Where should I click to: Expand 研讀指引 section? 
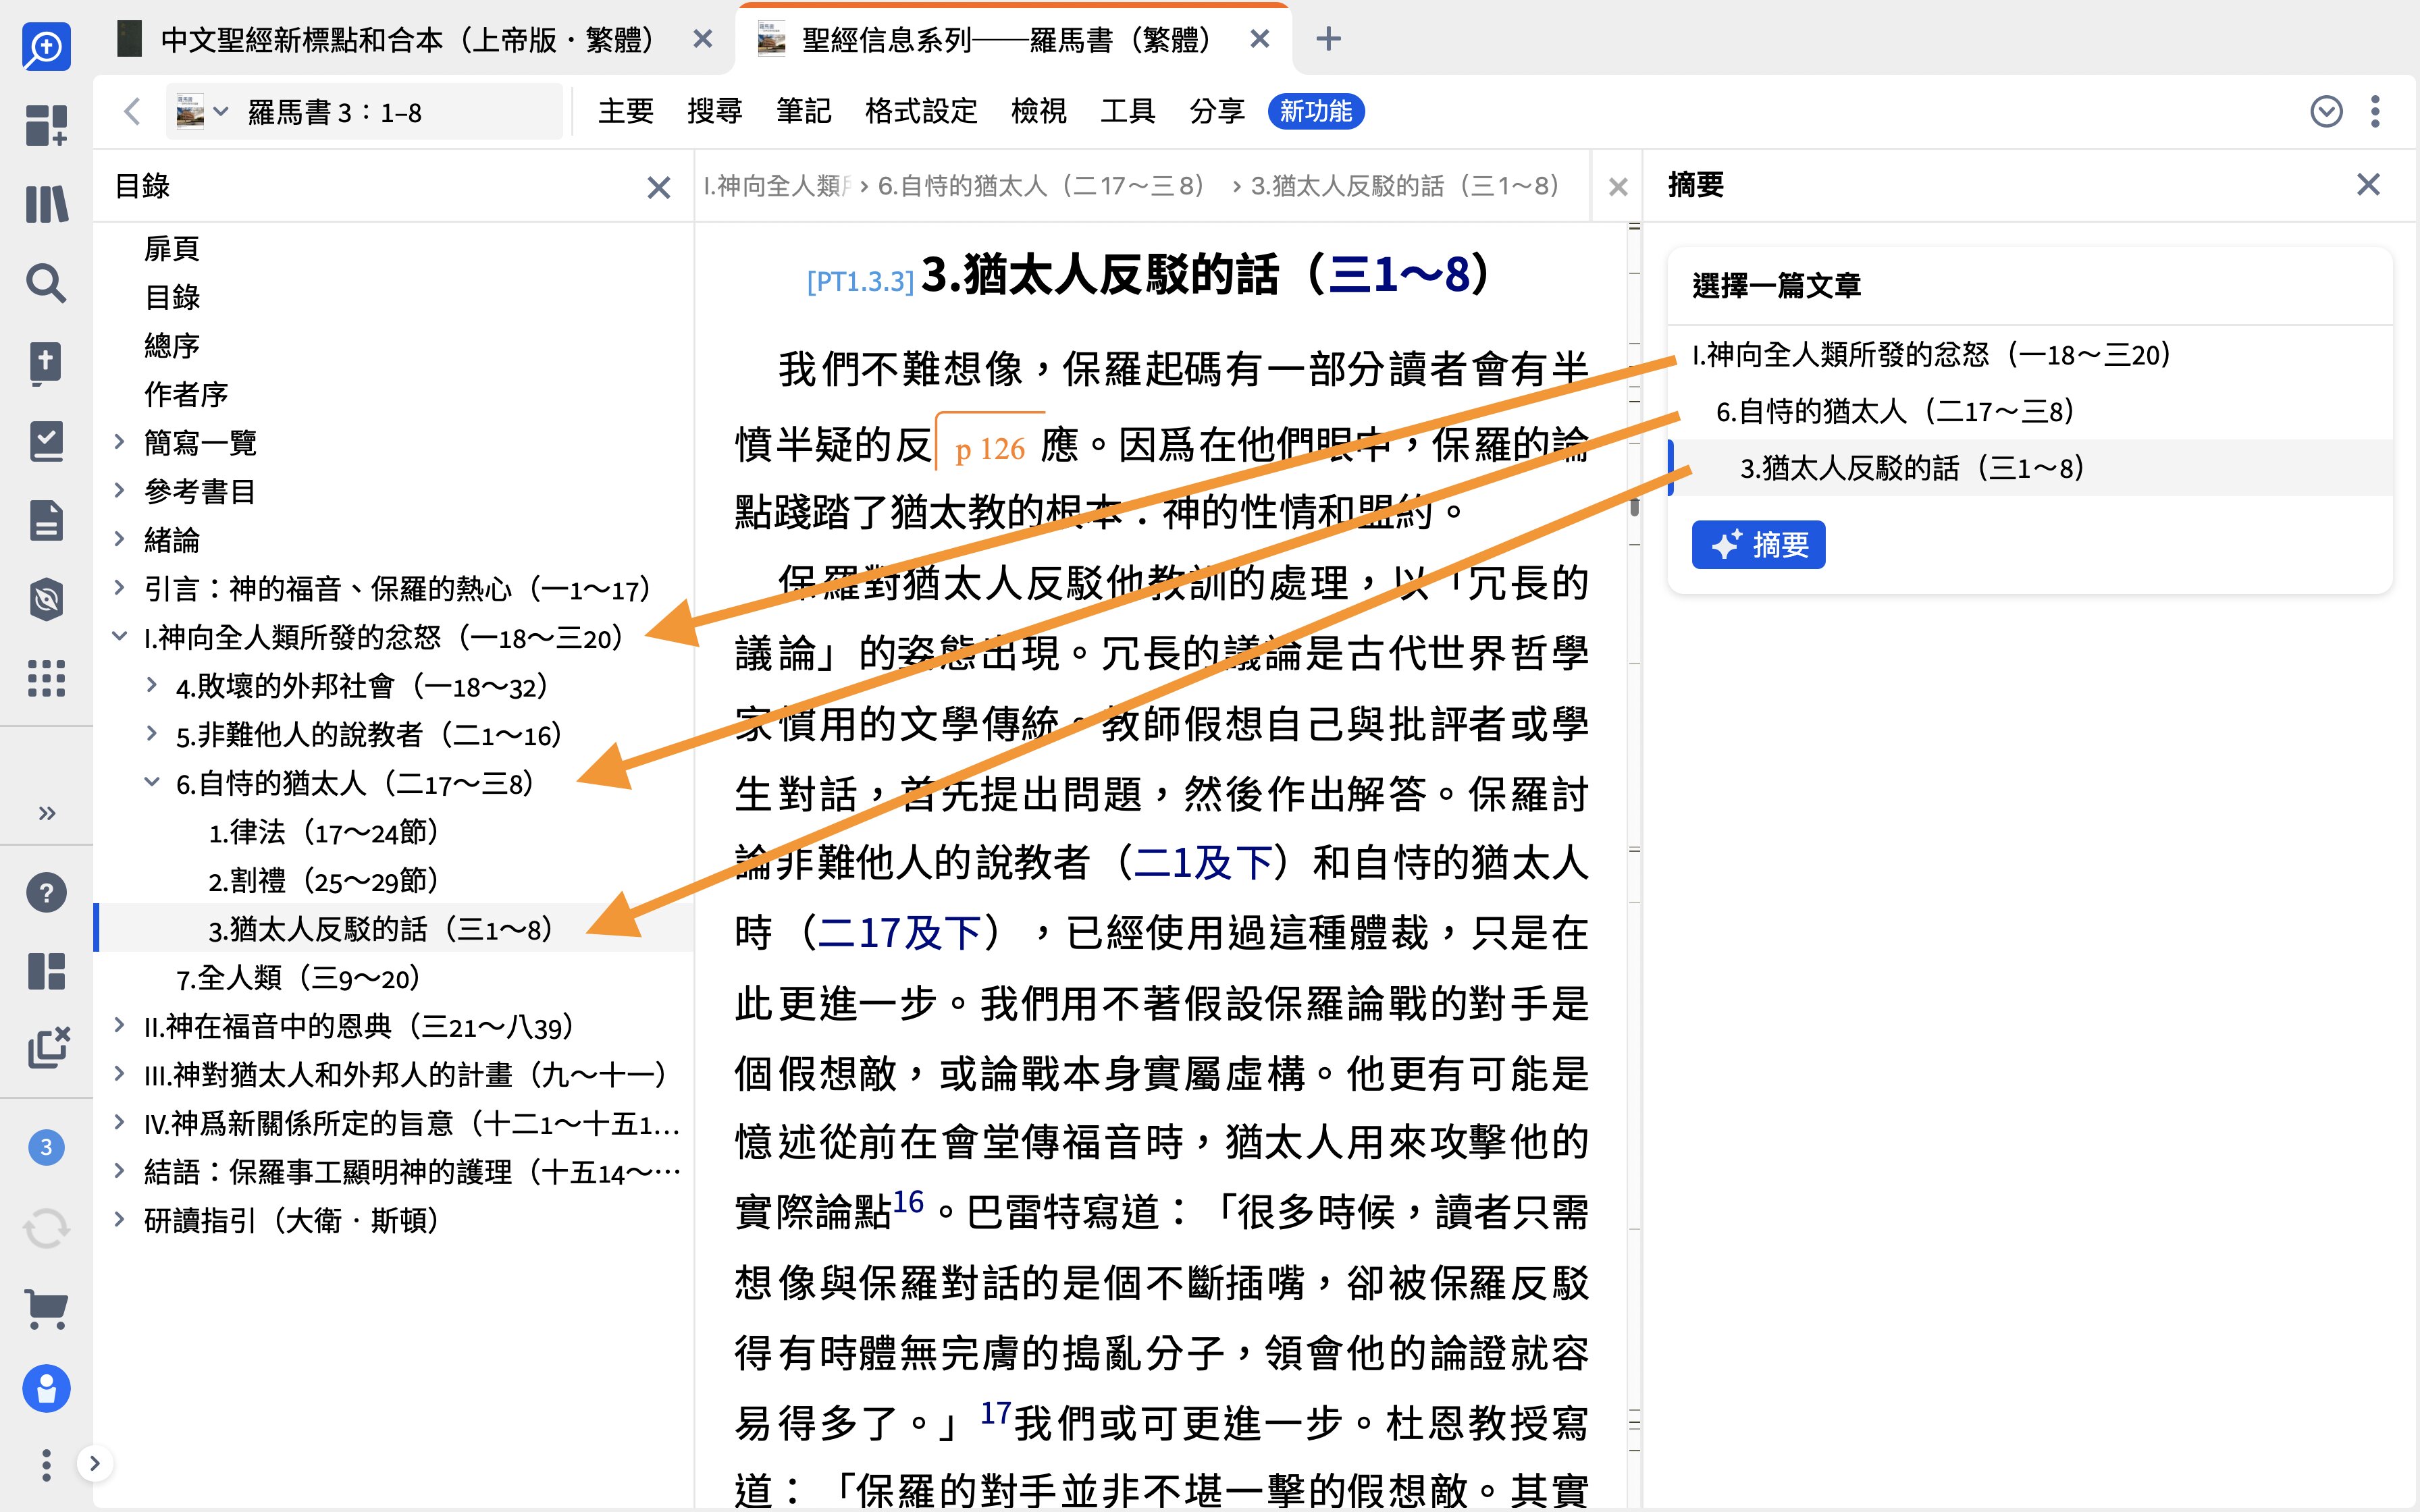tap(119, 1219)
